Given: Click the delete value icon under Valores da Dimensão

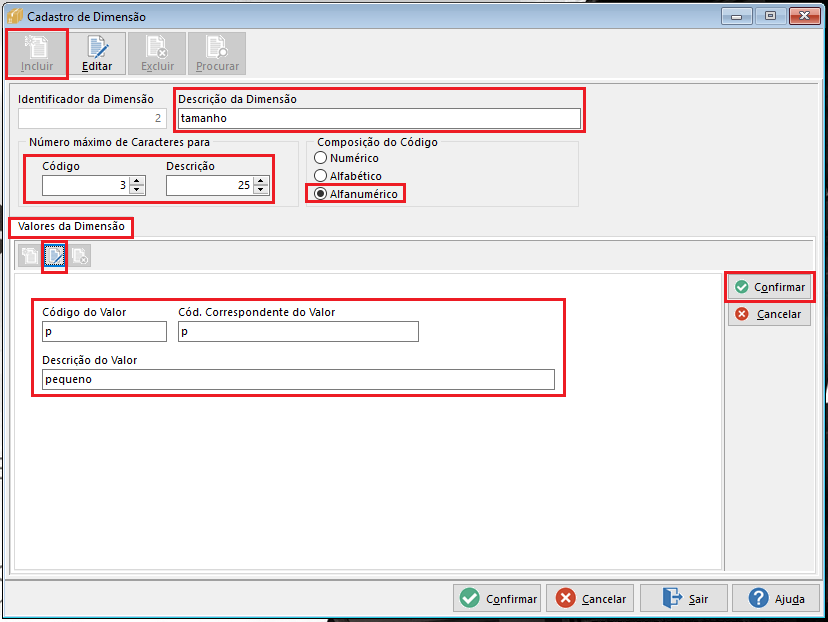Looking at the screenshot, I should tap(80, 256).
